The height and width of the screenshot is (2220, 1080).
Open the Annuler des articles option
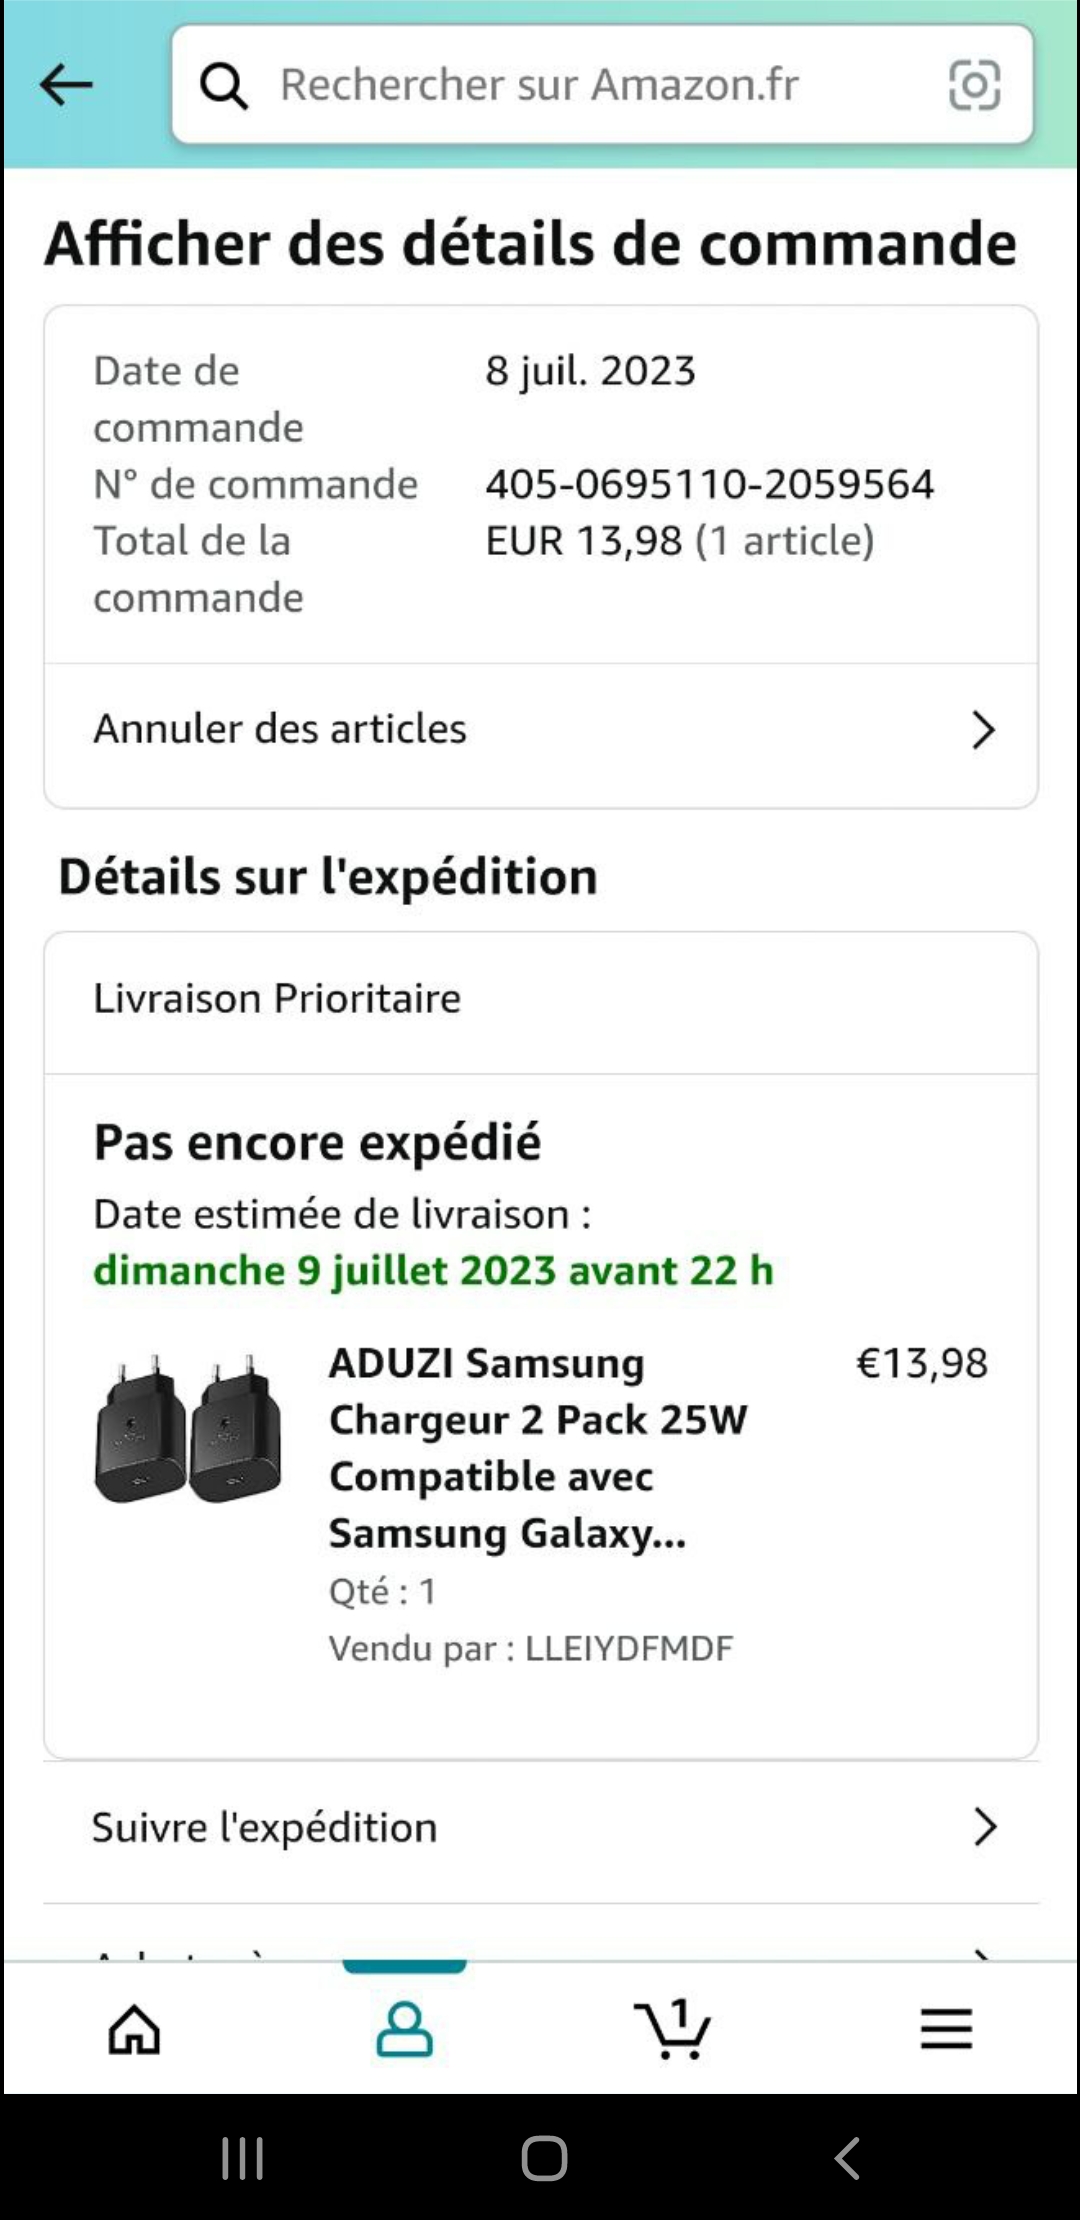280,729
